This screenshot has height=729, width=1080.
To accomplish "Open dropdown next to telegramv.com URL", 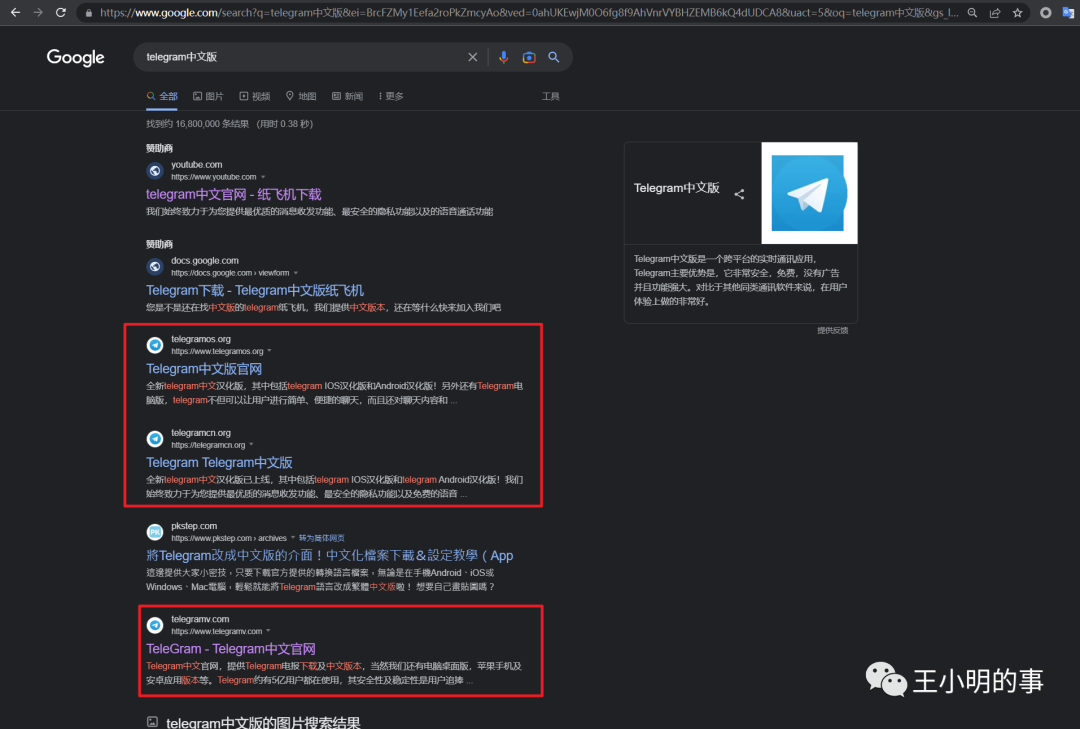I will [x=268, y=631].
